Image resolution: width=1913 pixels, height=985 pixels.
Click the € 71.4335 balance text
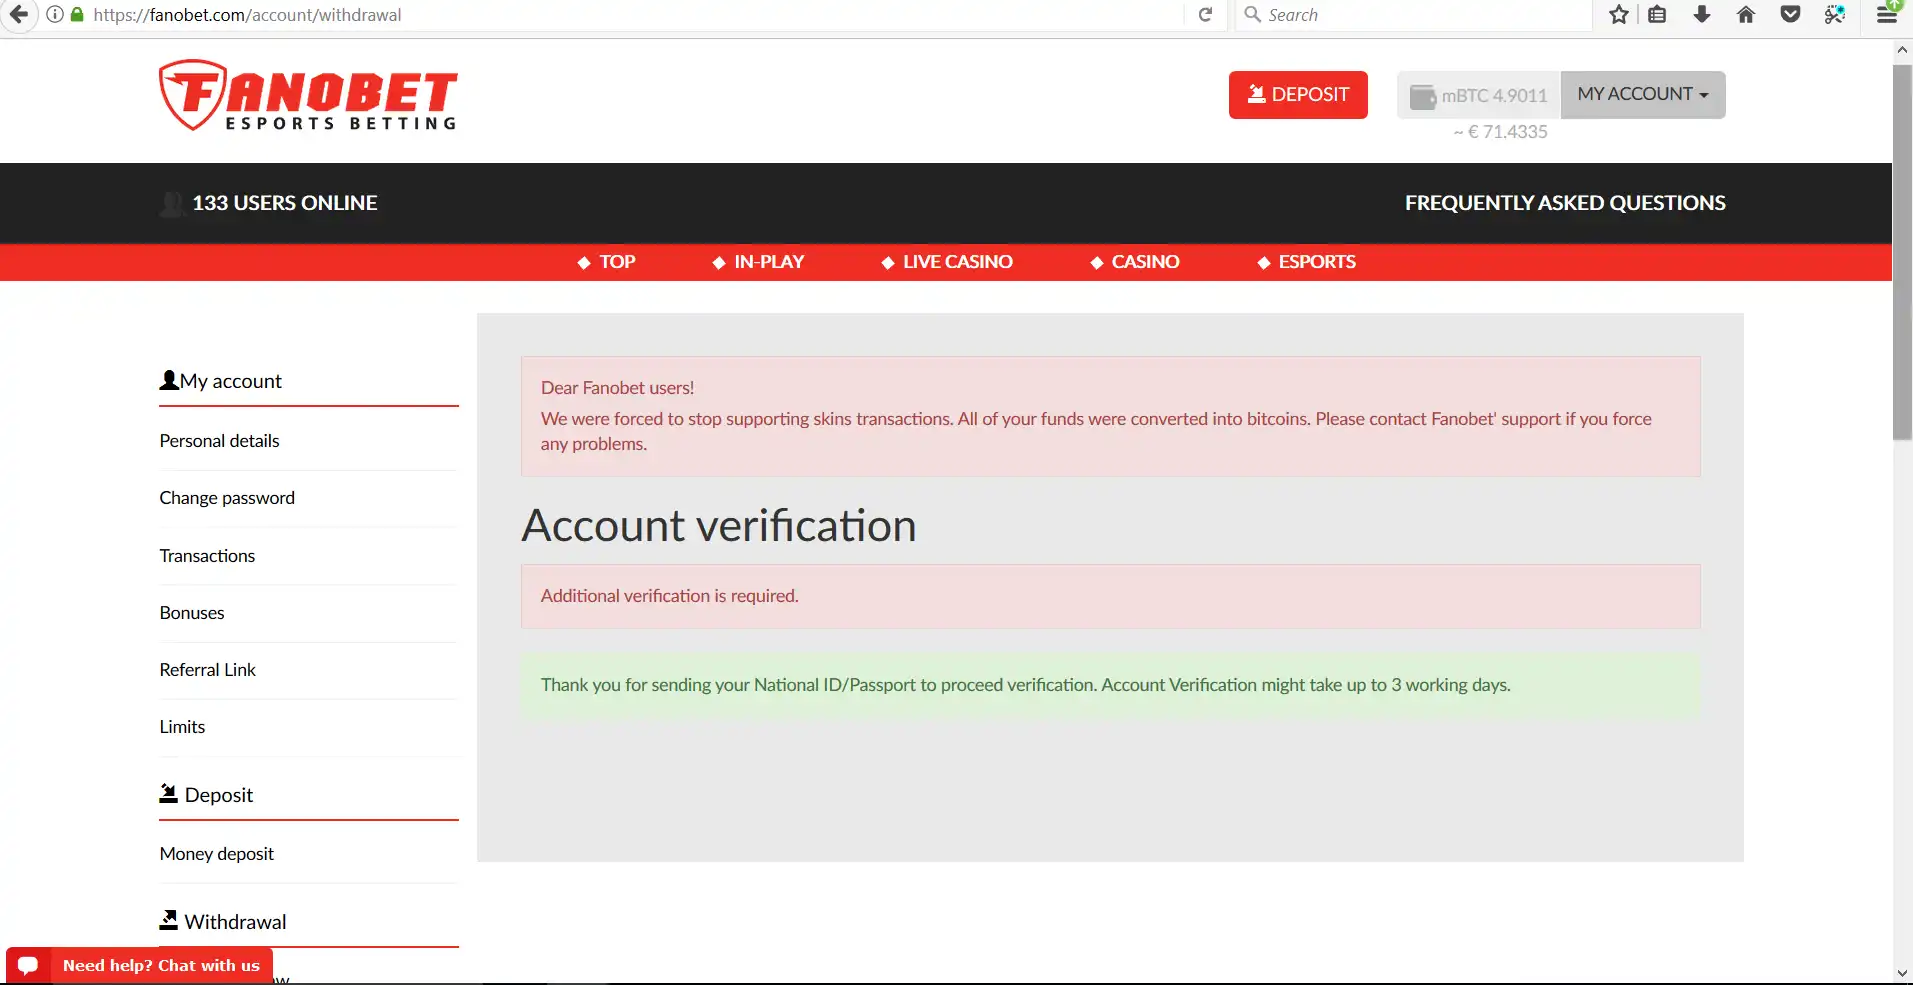[1500, 132]
